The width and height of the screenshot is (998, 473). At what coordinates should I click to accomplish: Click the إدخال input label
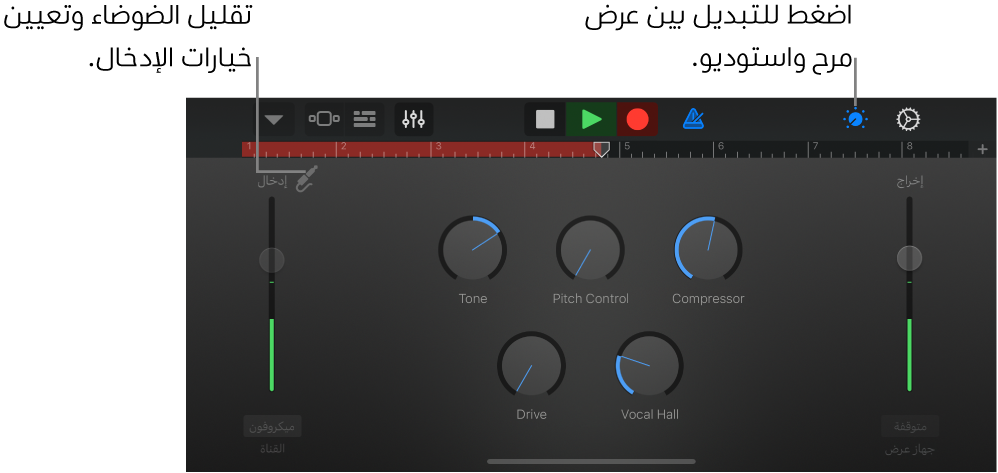click(x=272, y=182)
